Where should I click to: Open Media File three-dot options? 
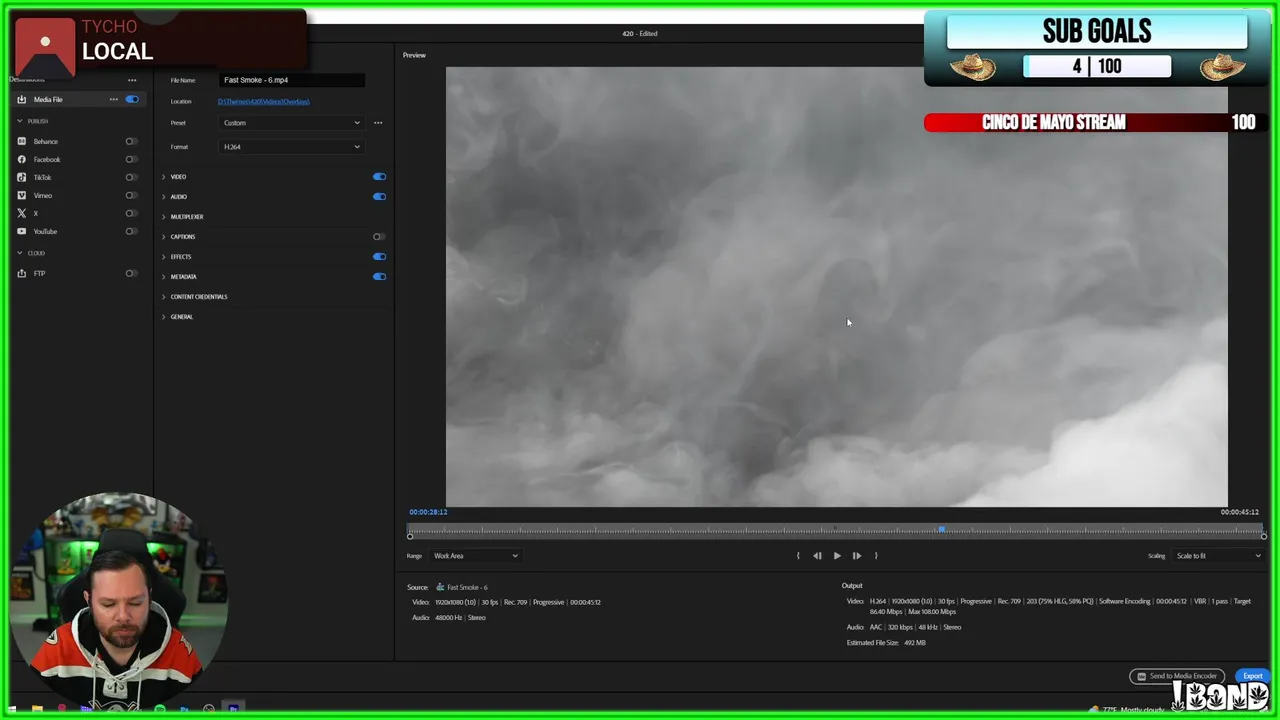click(113, 99)
